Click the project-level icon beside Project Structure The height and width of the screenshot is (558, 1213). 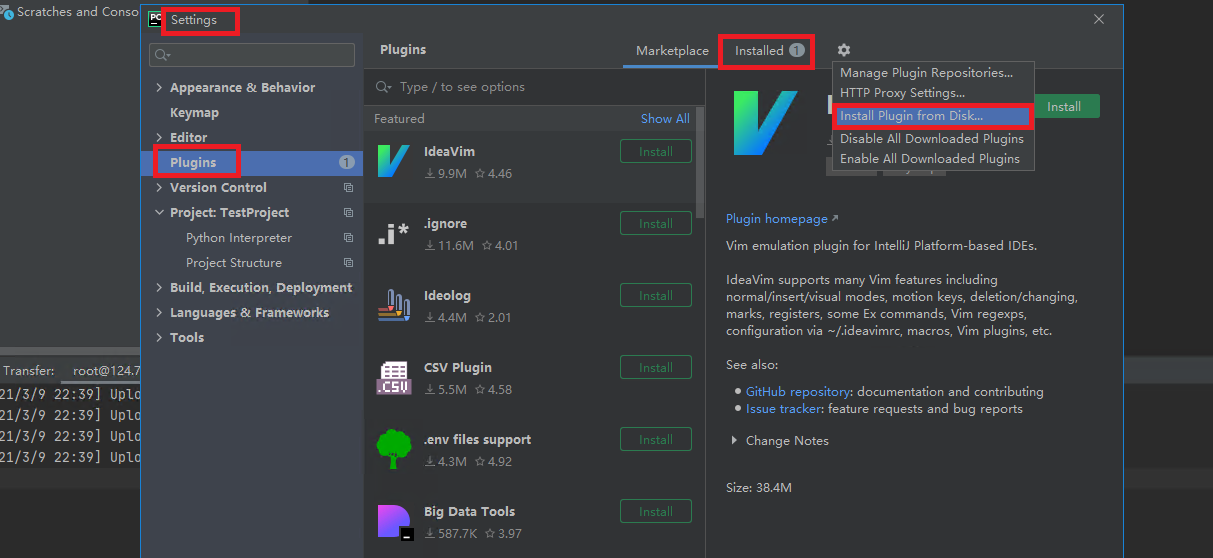pos(348,262)
